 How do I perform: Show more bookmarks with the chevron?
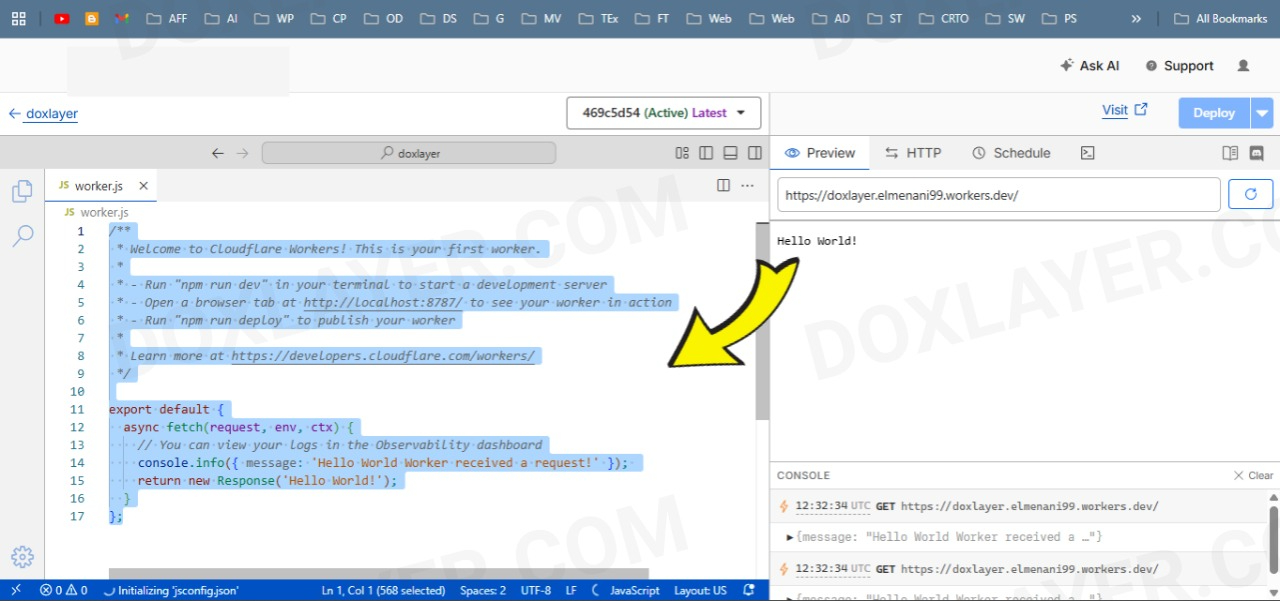pos(1136,18)
